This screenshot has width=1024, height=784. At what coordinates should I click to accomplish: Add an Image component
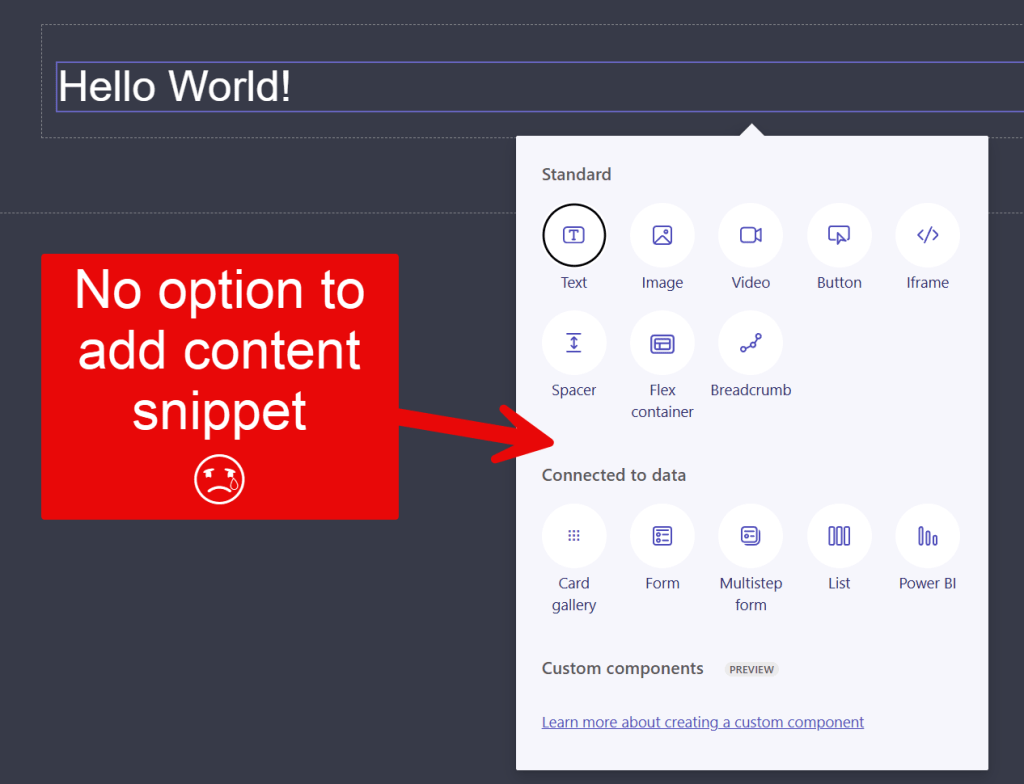[x=662, y=236]
